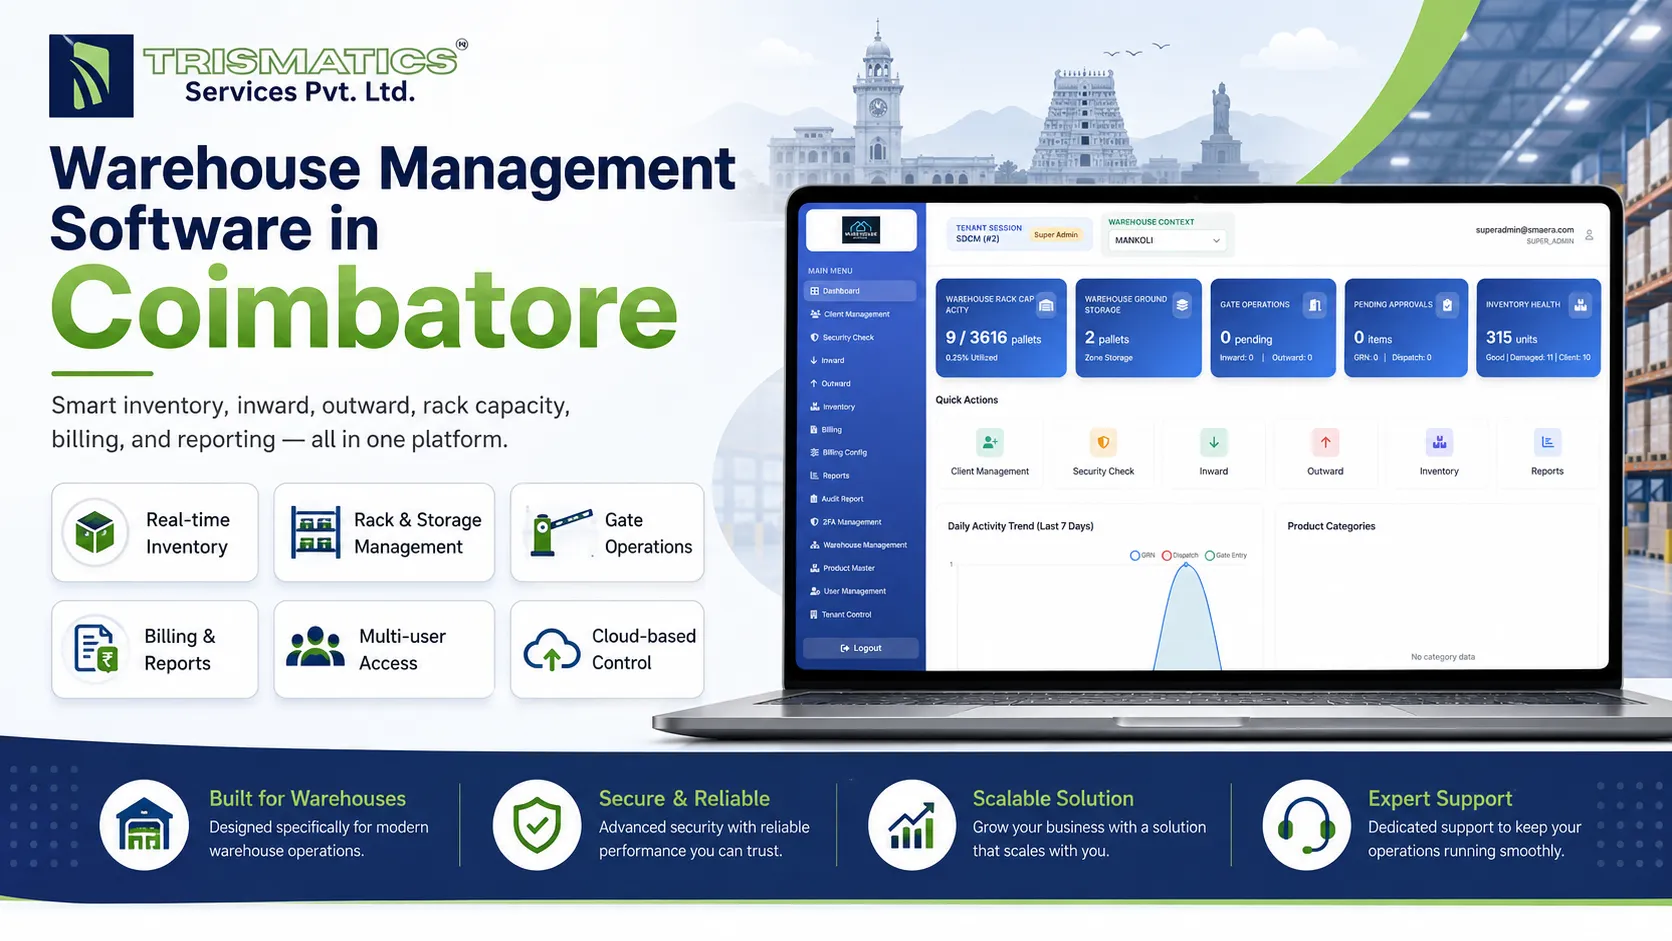1672x941 pixels.
Task: Click the large green "Coimbatore" headline
Action: pyautogui.click(x=365, y=307)
